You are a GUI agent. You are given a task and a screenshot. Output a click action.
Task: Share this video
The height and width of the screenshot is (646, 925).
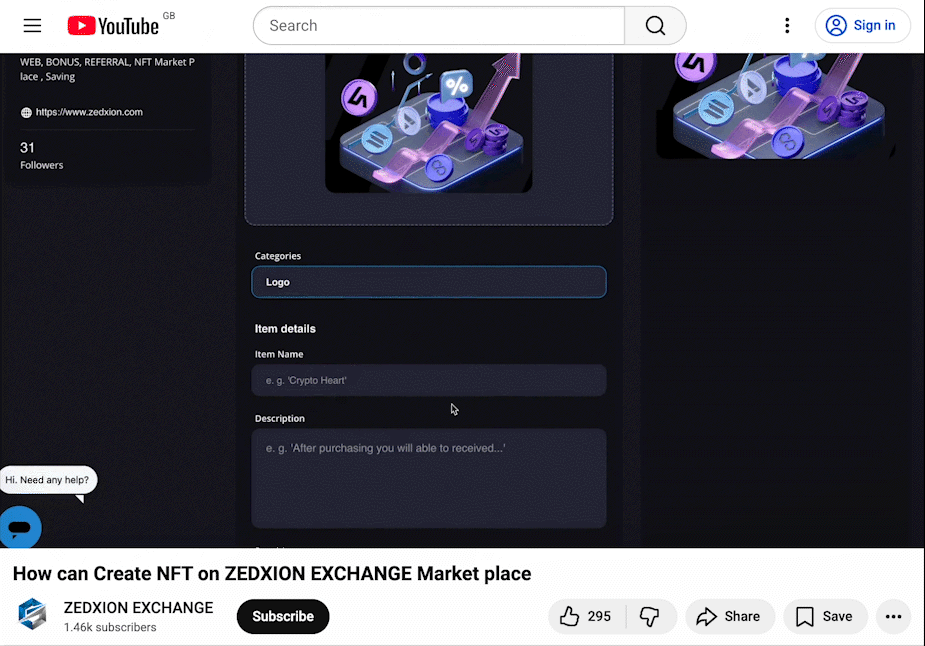click(729, 616)
